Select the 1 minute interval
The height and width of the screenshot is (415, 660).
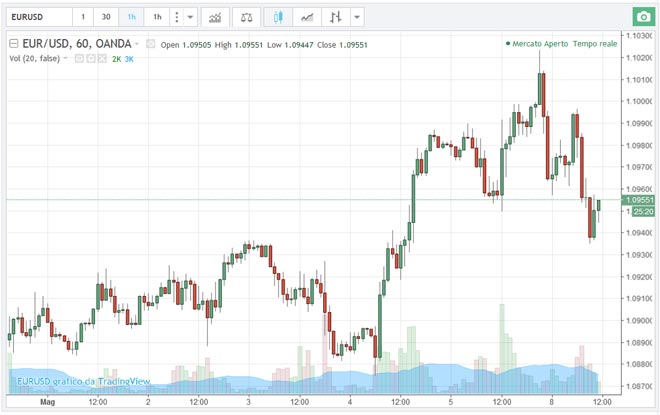point(83,17)
